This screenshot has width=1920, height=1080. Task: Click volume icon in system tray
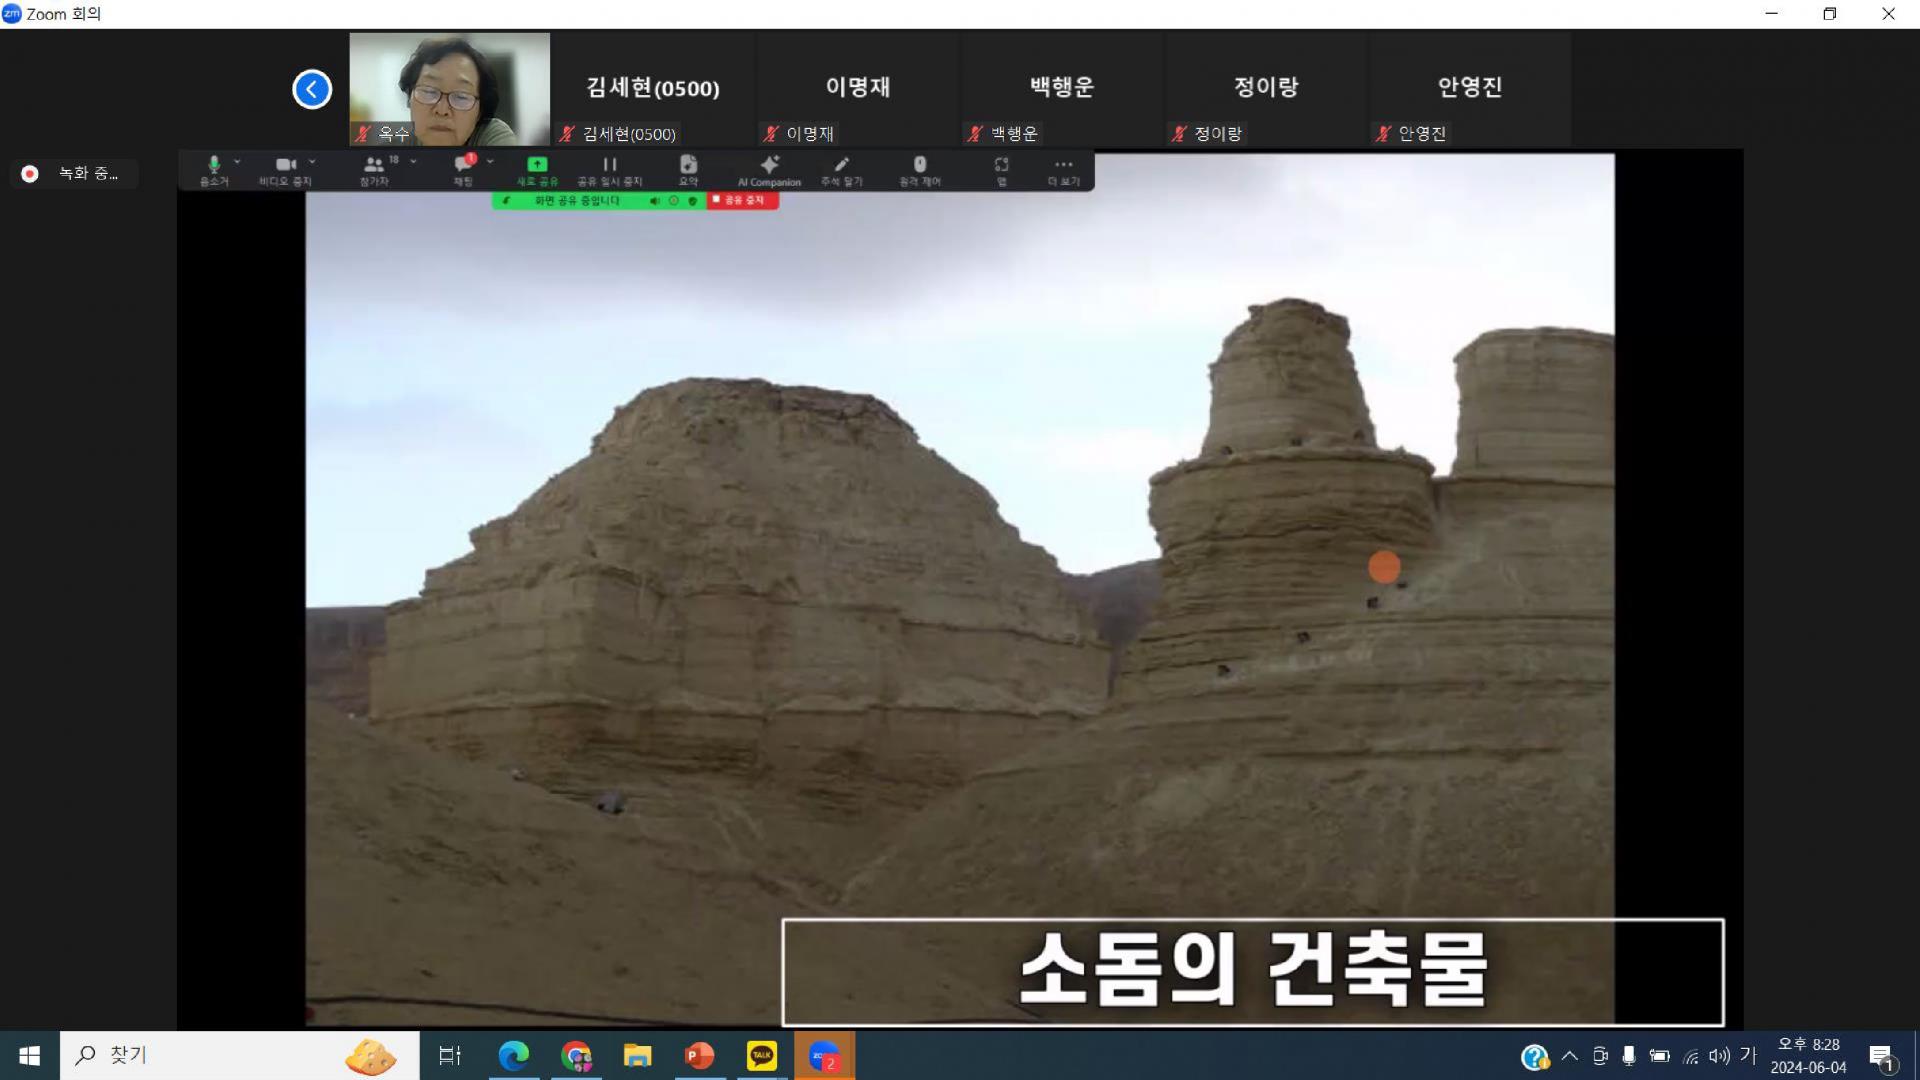pos(1718,1056)
